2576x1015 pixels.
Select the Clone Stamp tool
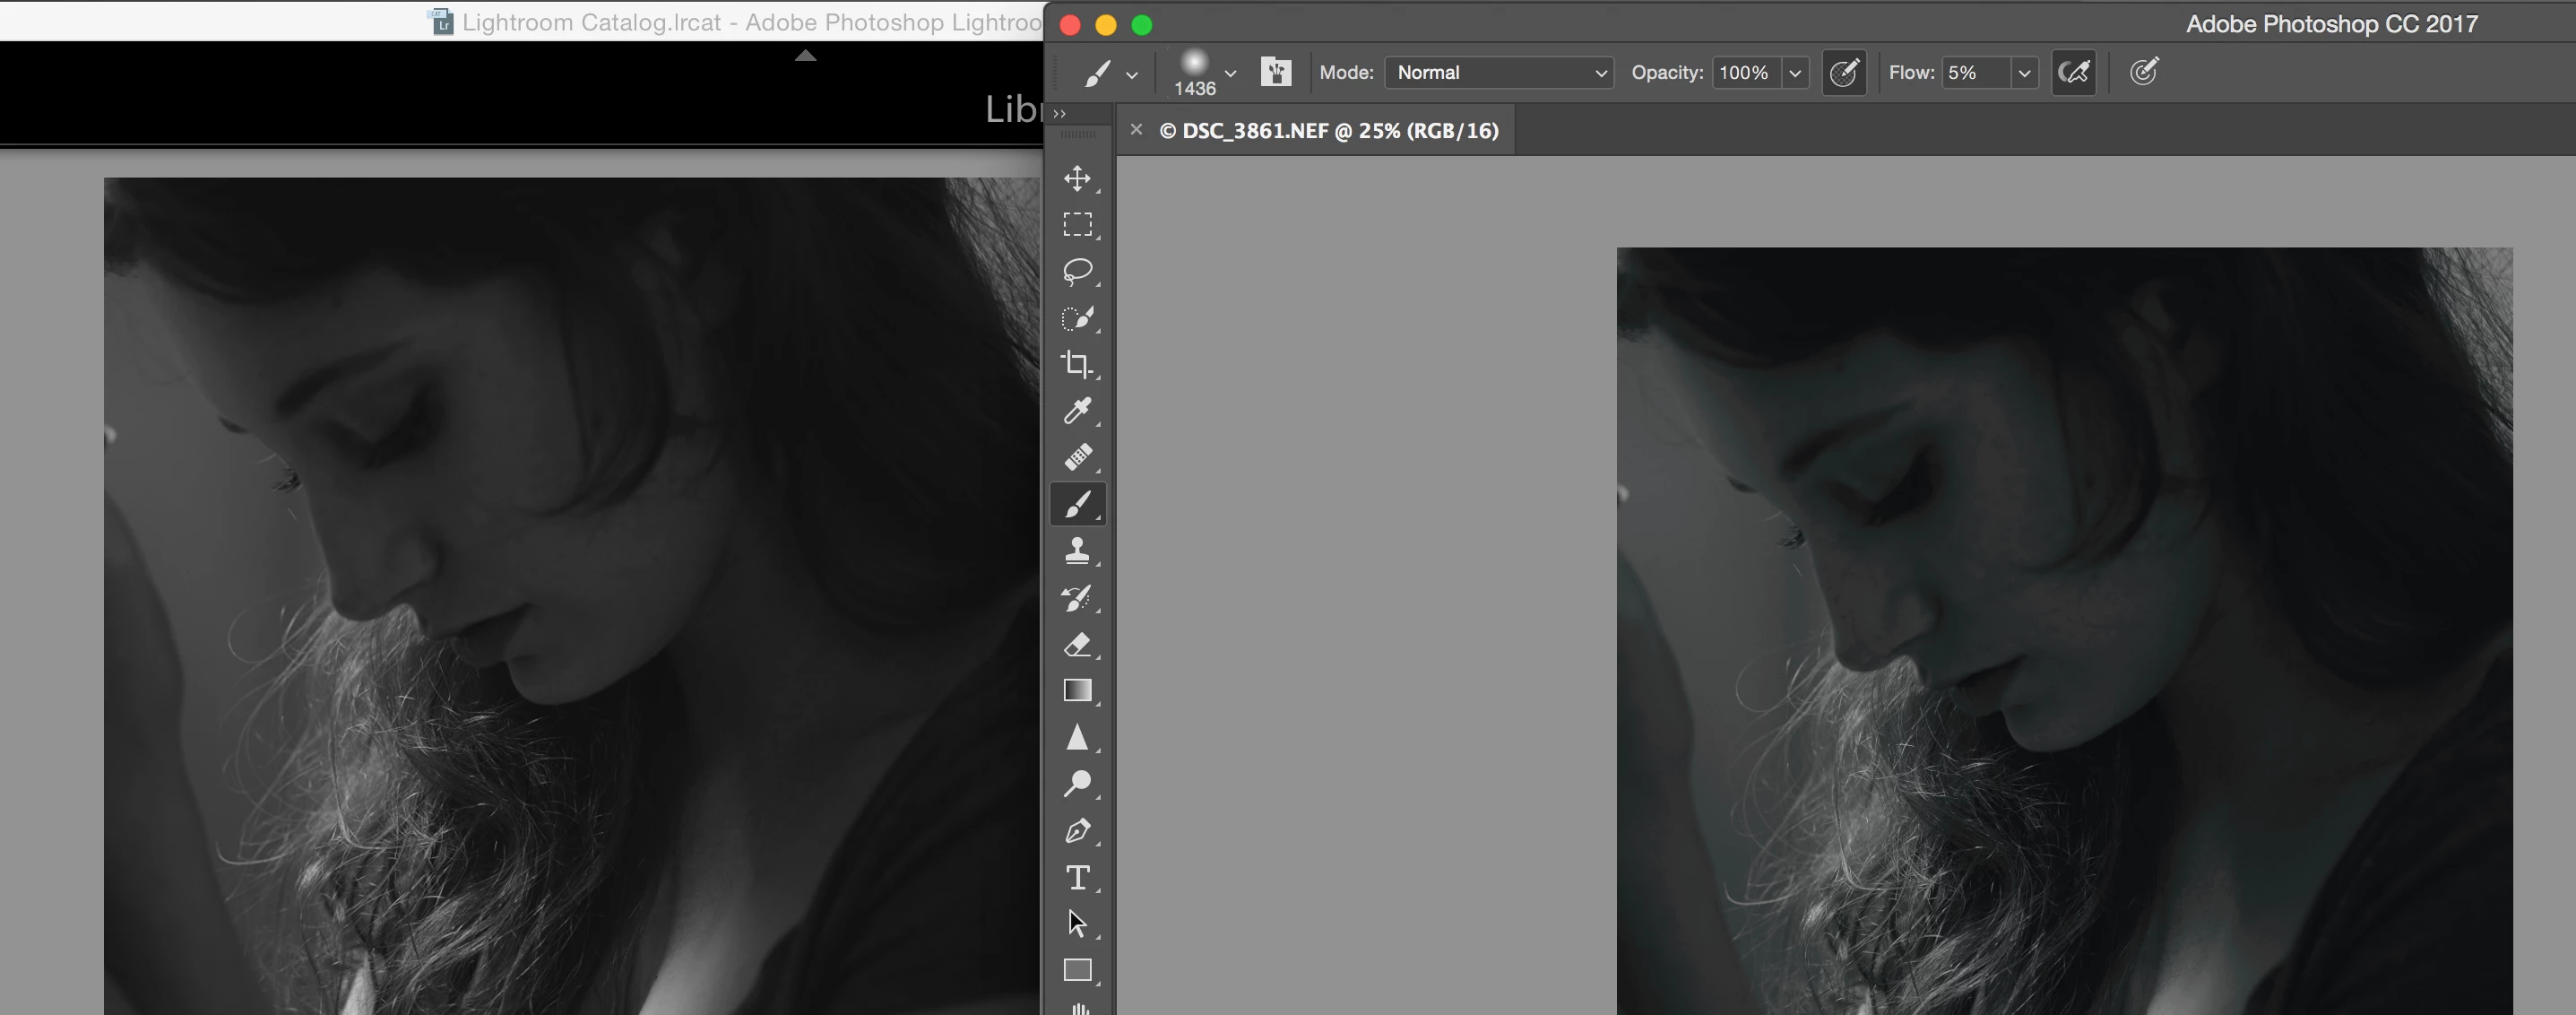tap(1077, 550)
